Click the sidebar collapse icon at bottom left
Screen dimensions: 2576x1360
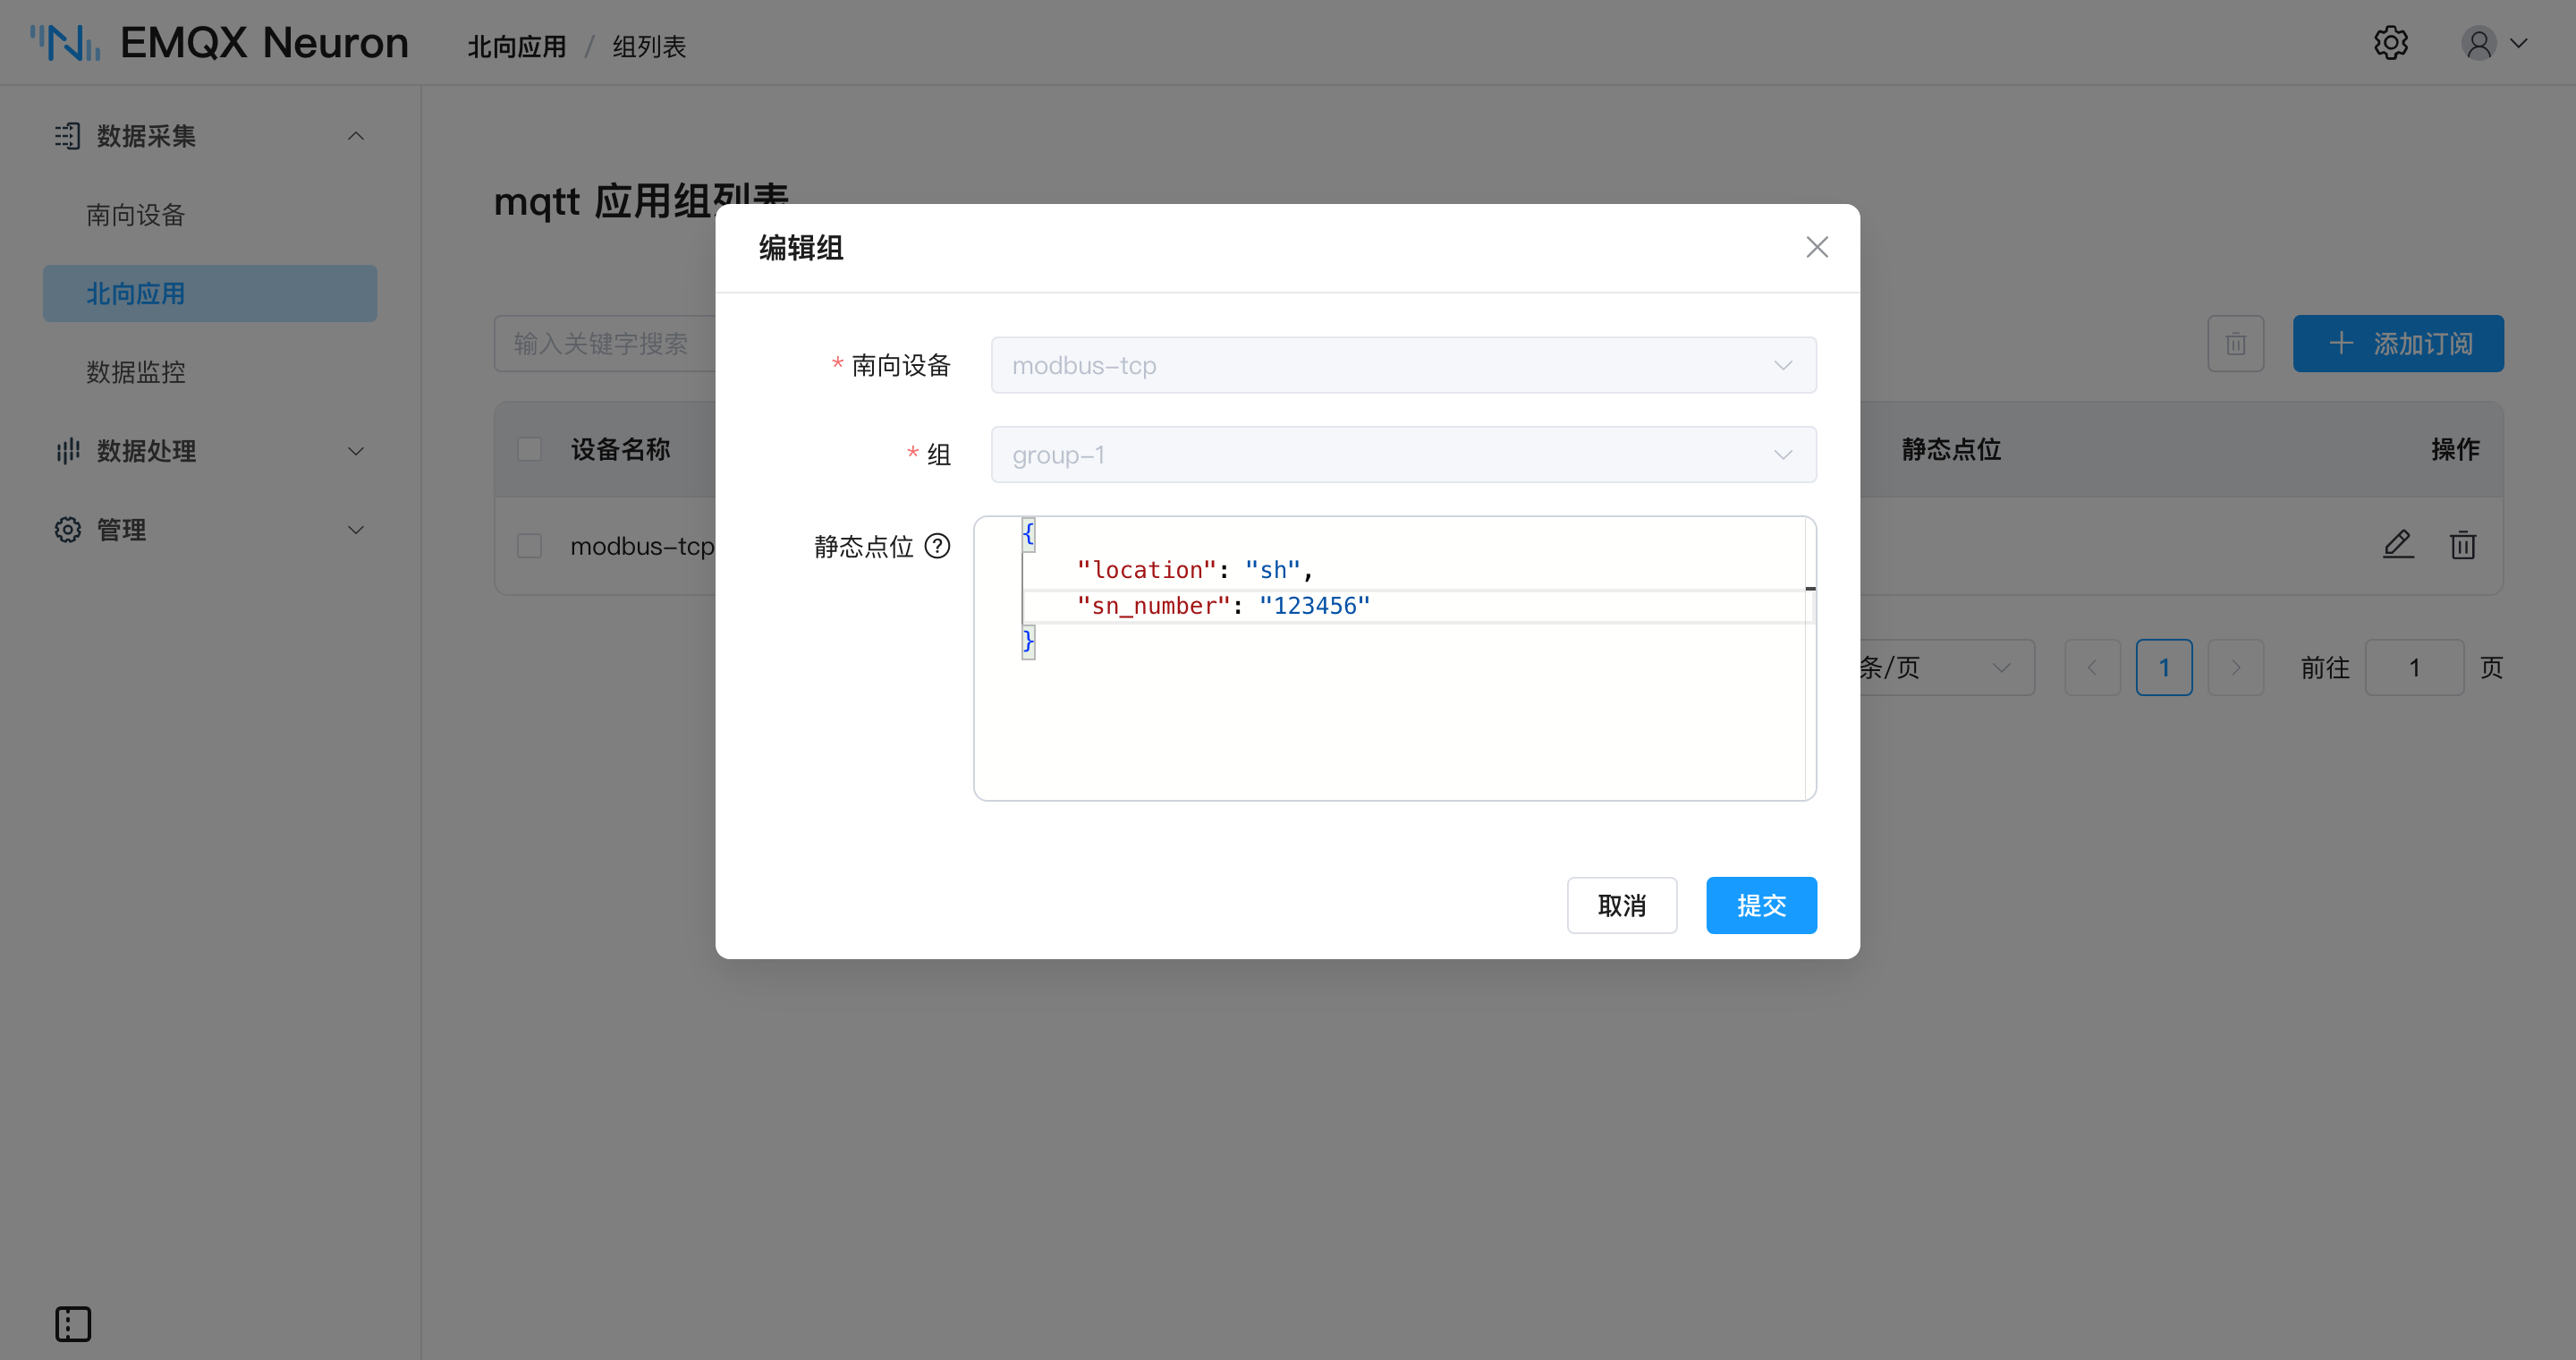[x=72, y=1324]
